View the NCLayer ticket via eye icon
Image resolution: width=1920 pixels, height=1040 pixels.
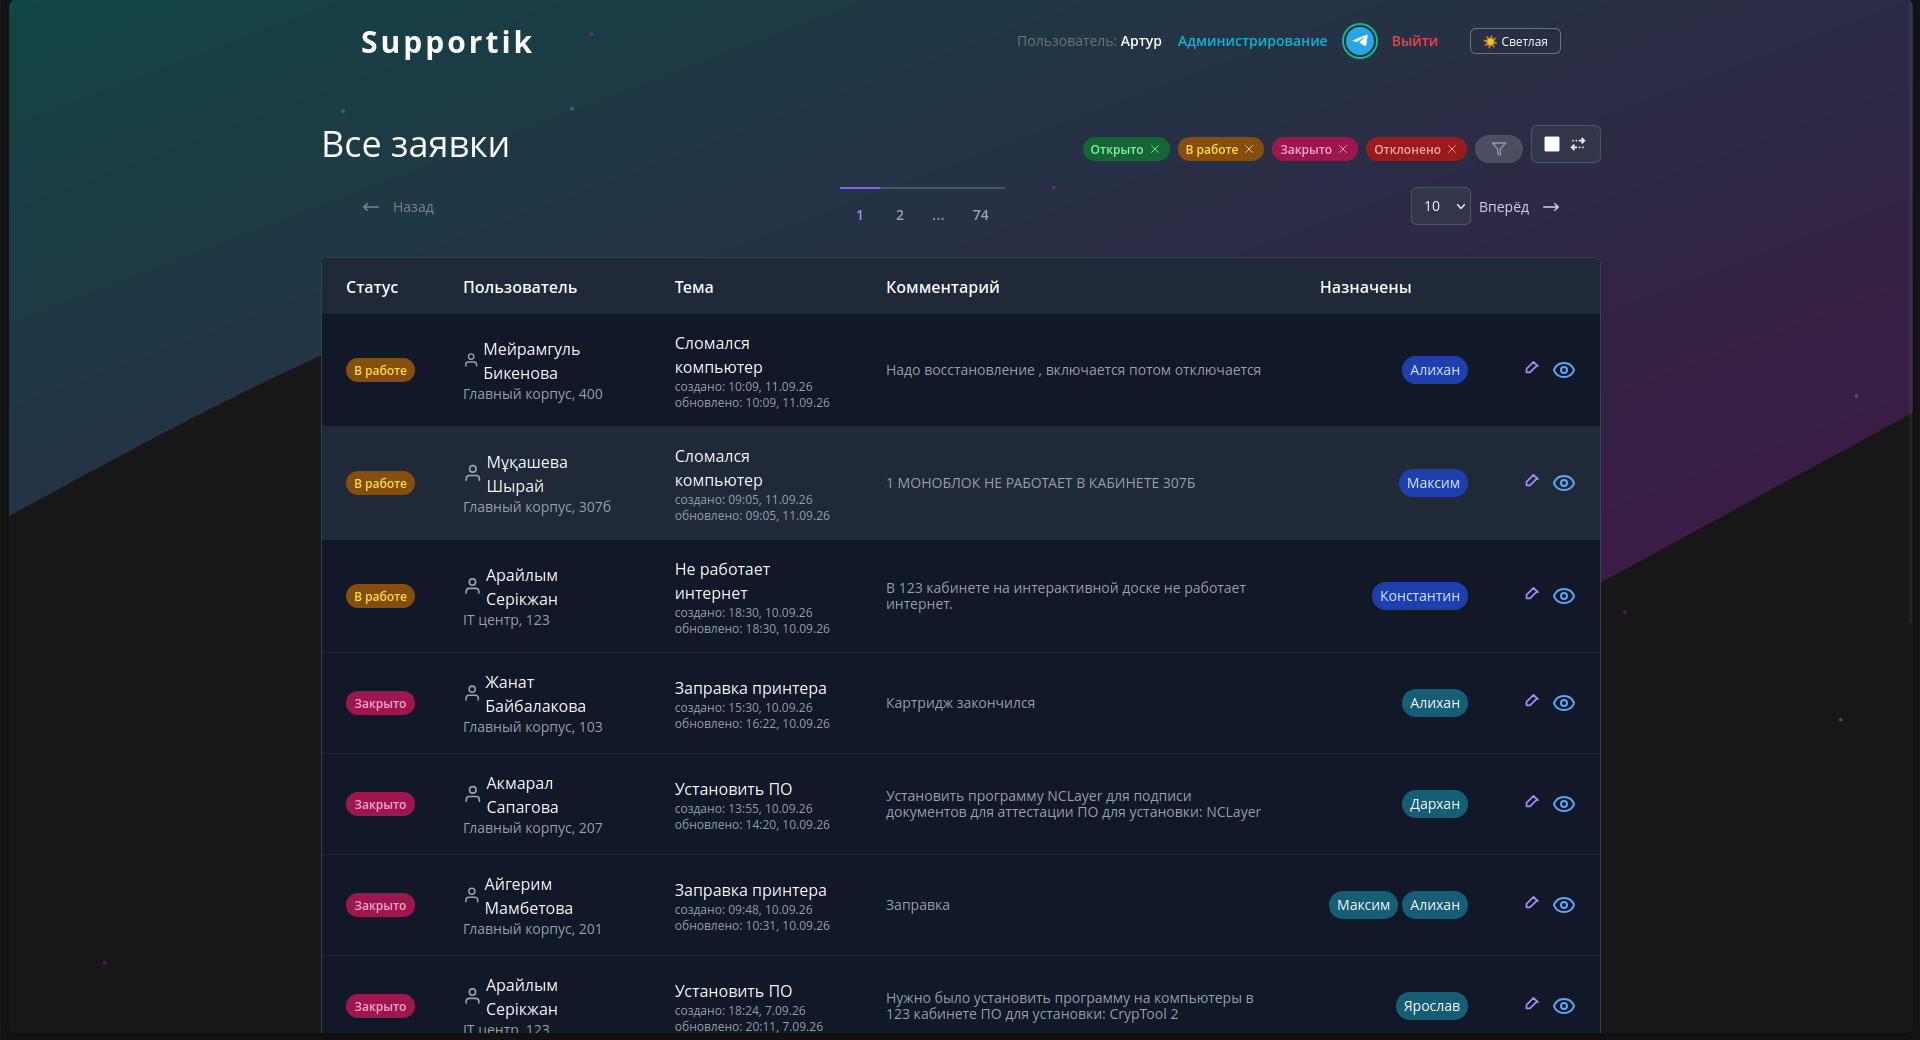1564,804
